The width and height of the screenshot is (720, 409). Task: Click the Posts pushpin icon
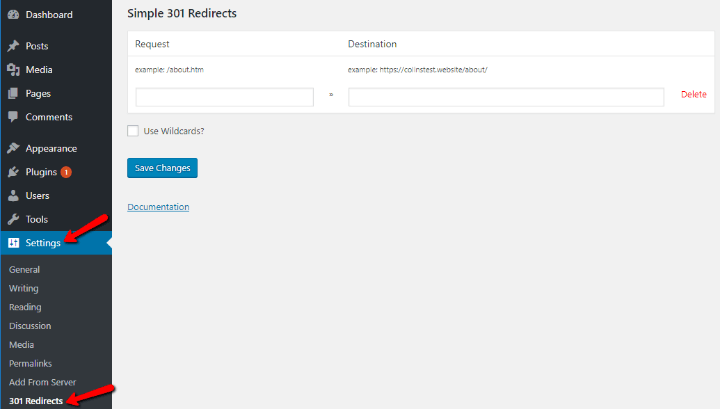[13, 46]
